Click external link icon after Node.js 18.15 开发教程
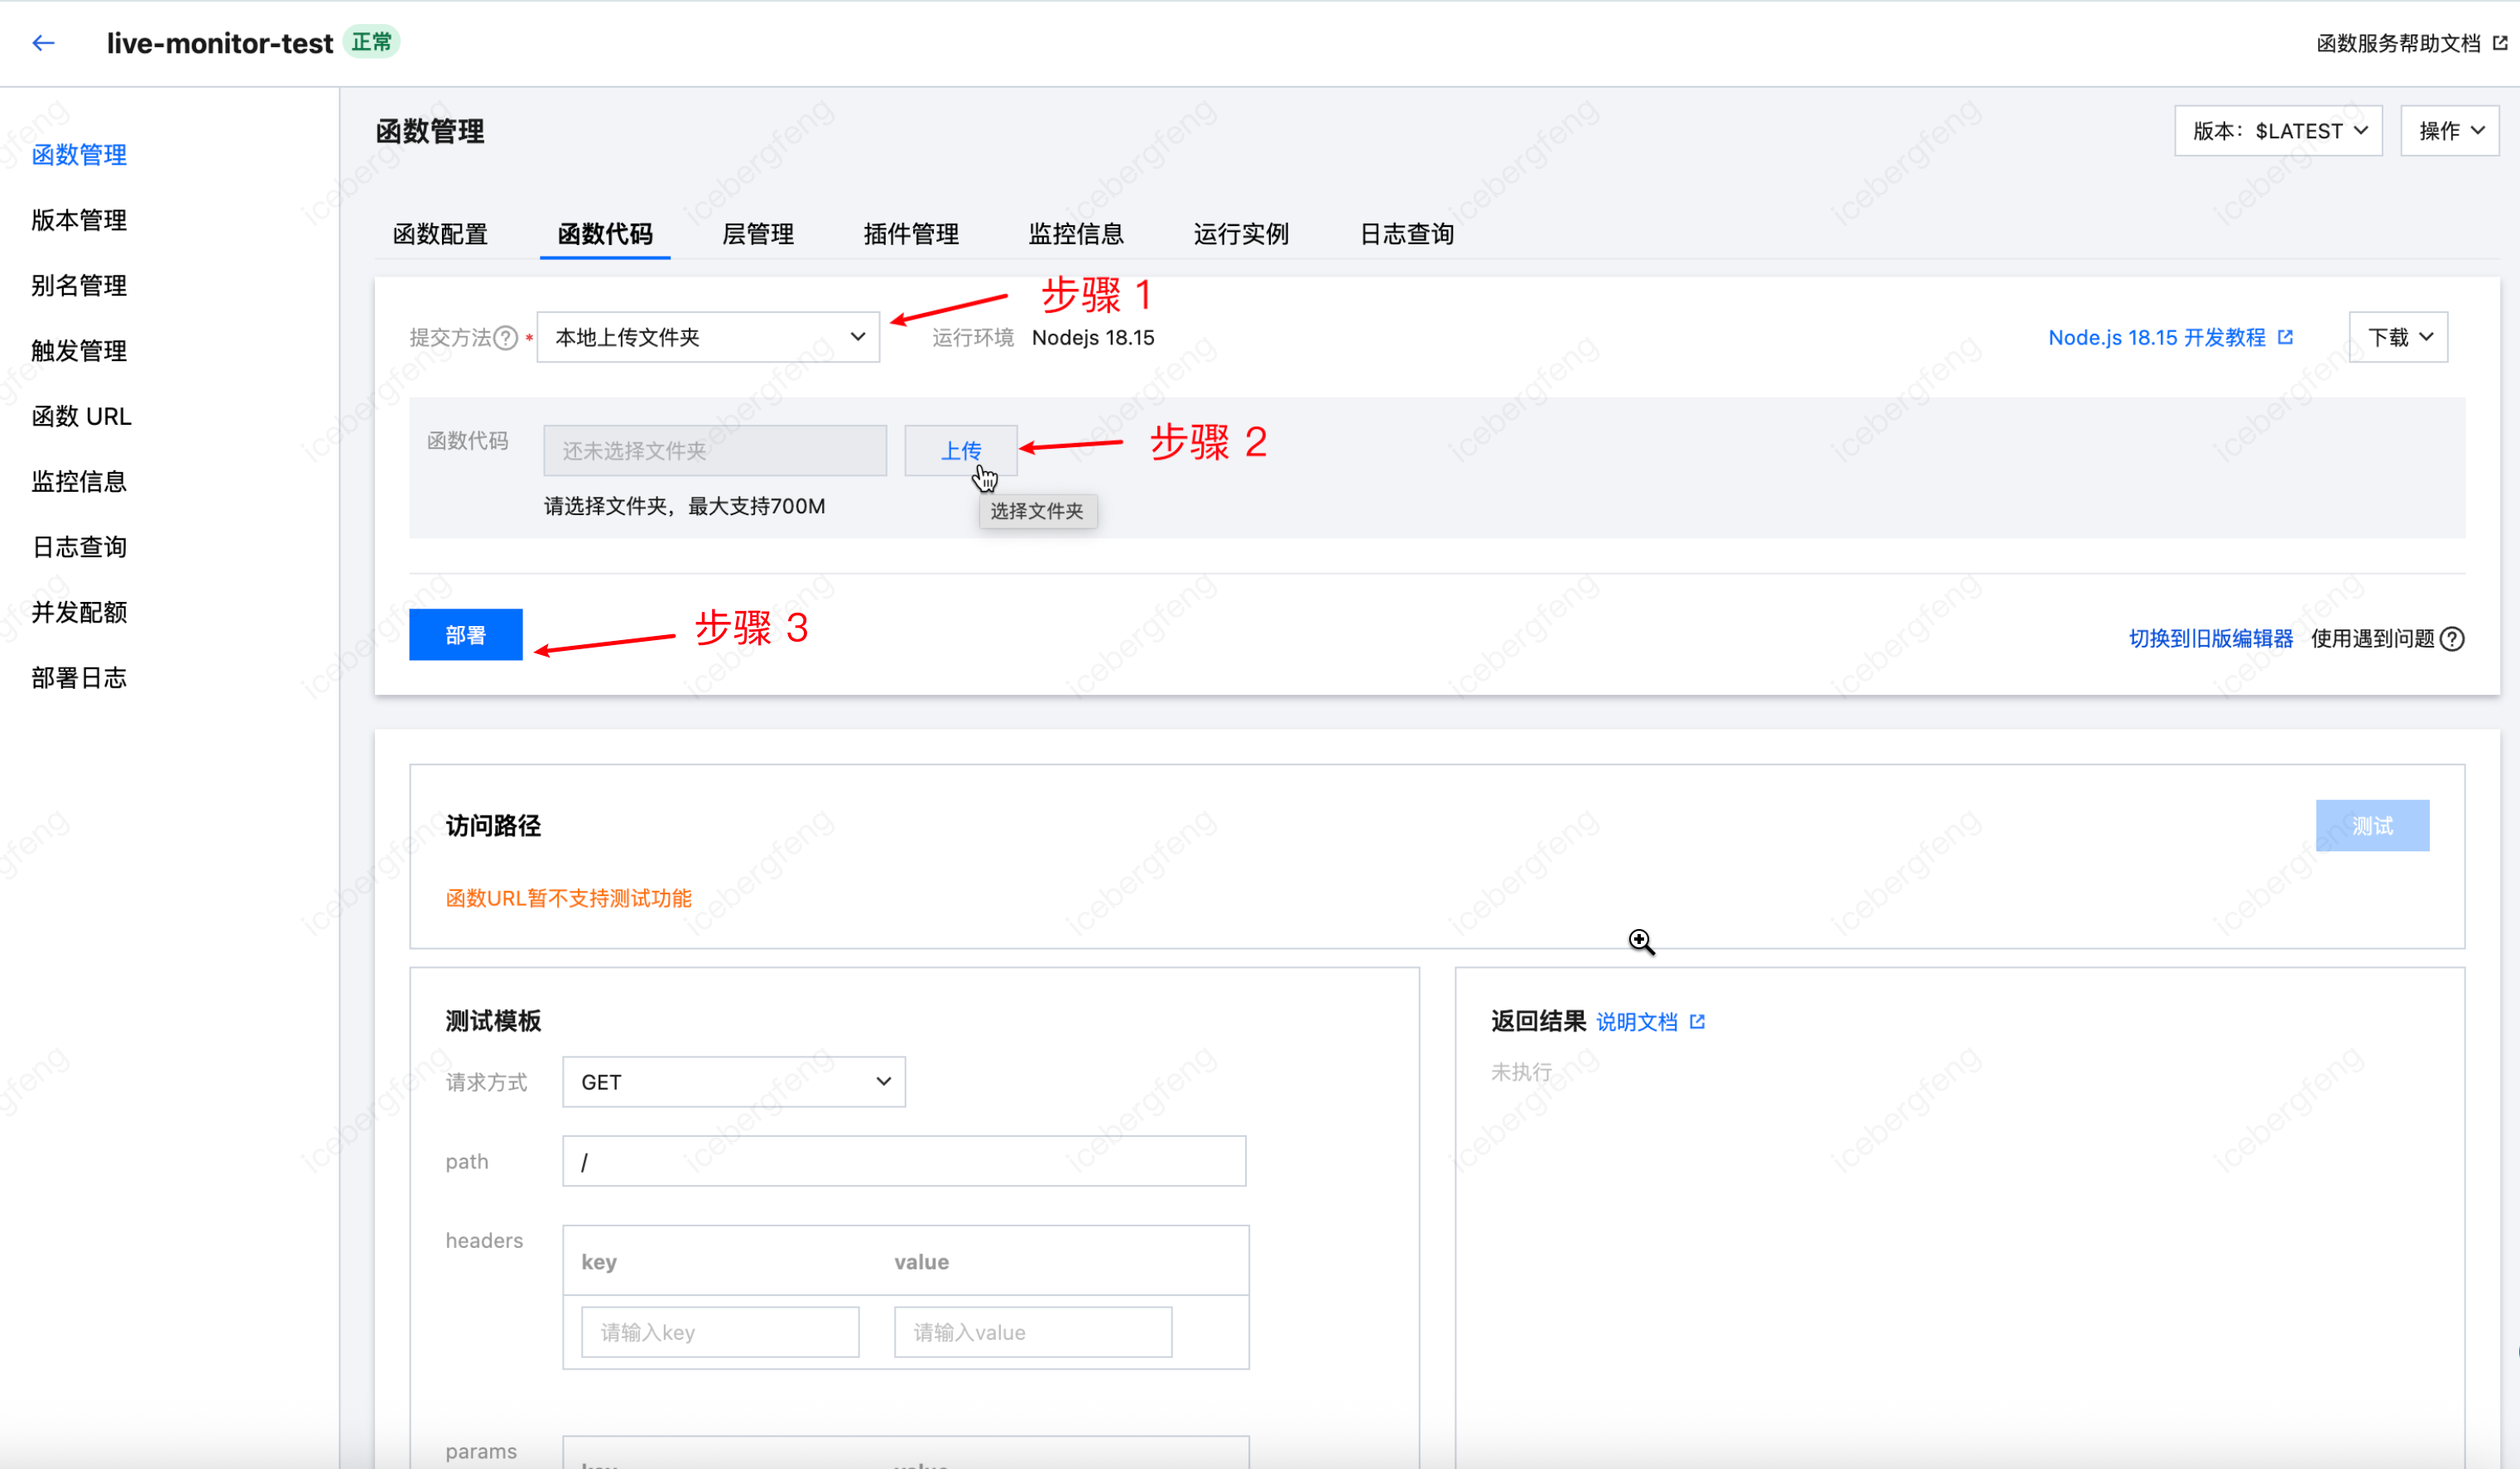This screenshot has width=2520, height=1469. pos(2285,337)
